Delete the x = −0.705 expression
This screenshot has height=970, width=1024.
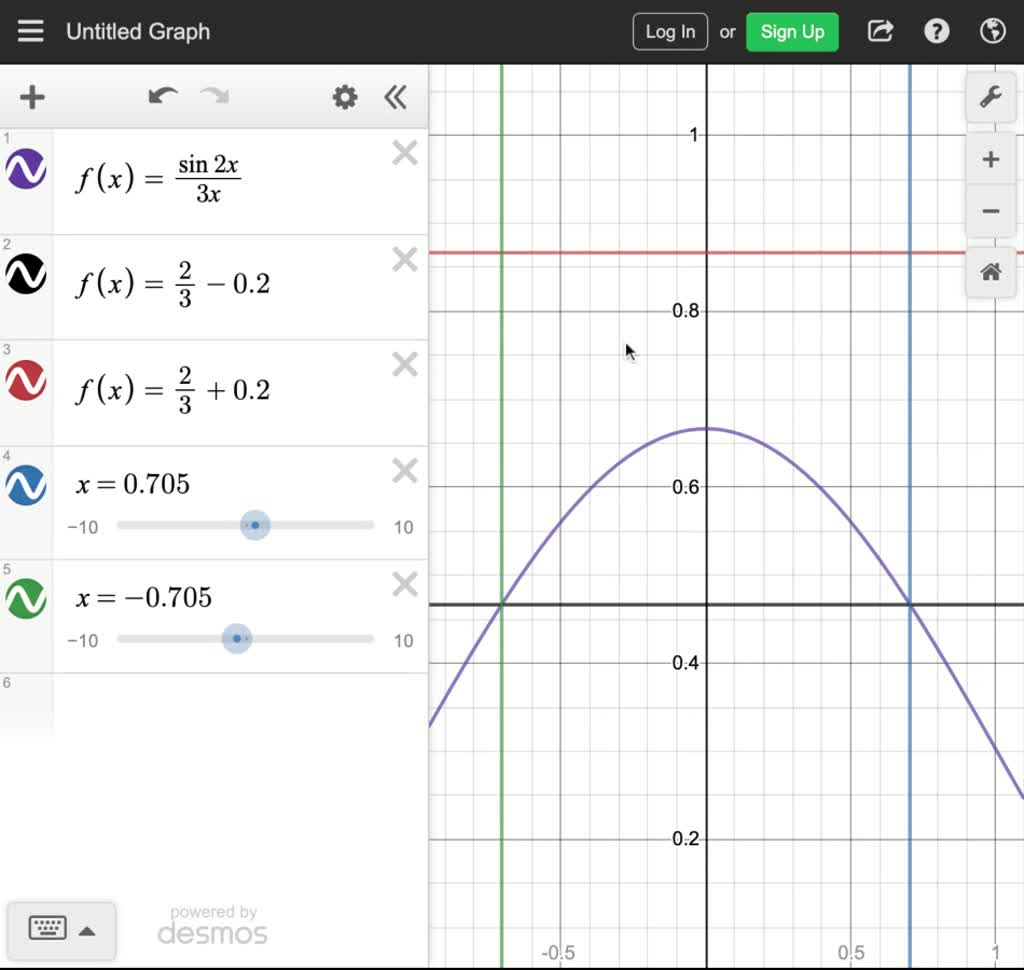(x=404, y=584)
